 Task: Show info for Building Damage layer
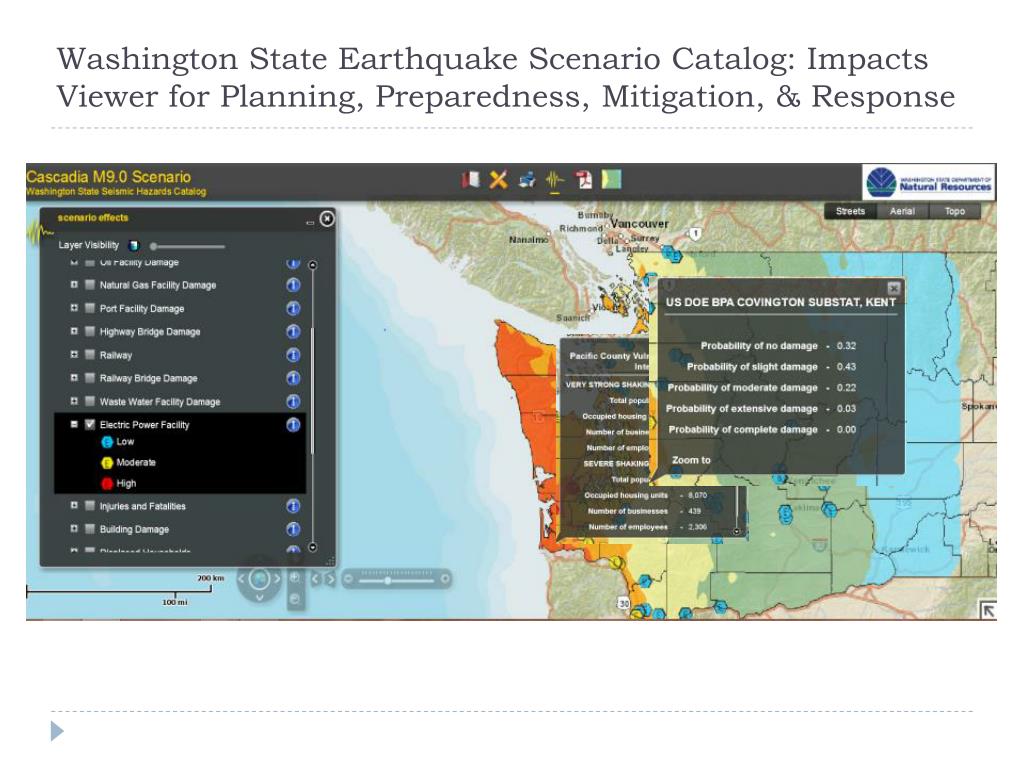[293, 529]
